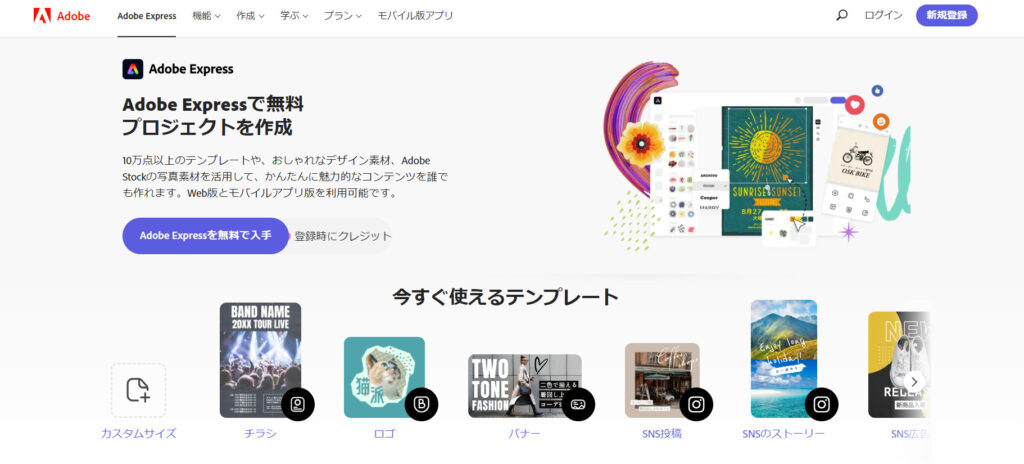The image size is (1024, 464).
Task: Select the mountain holiday story thumbnail
Action: point(784,359)
